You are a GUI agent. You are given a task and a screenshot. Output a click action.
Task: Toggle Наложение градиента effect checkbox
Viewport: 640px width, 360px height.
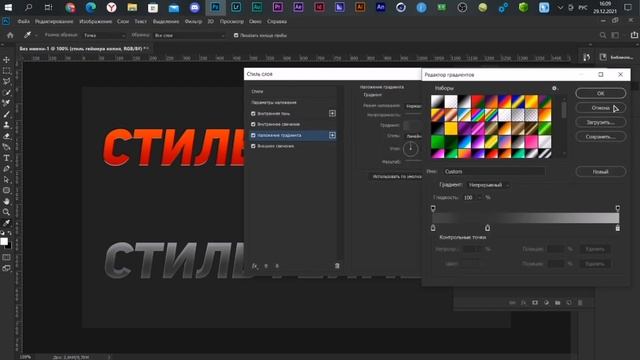point(253,135)
